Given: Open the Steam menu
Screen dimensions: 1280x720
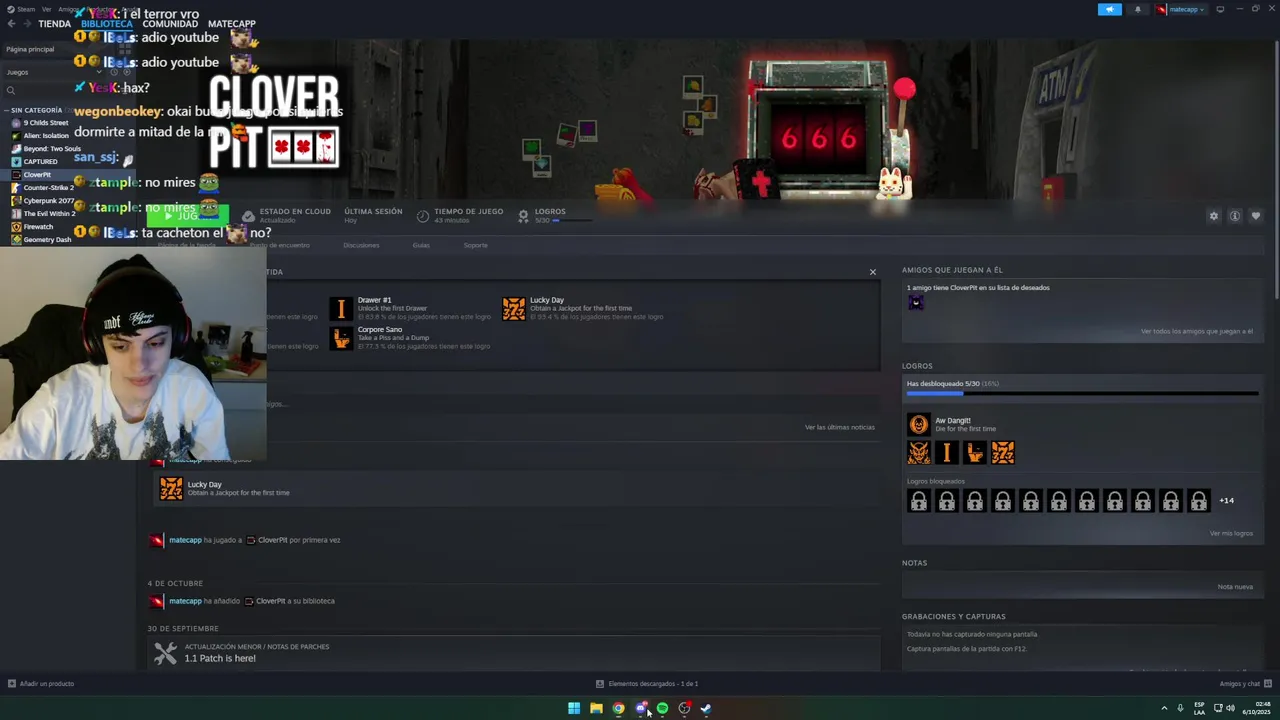Looking at the screenshot, I should [x=22, y=9].
